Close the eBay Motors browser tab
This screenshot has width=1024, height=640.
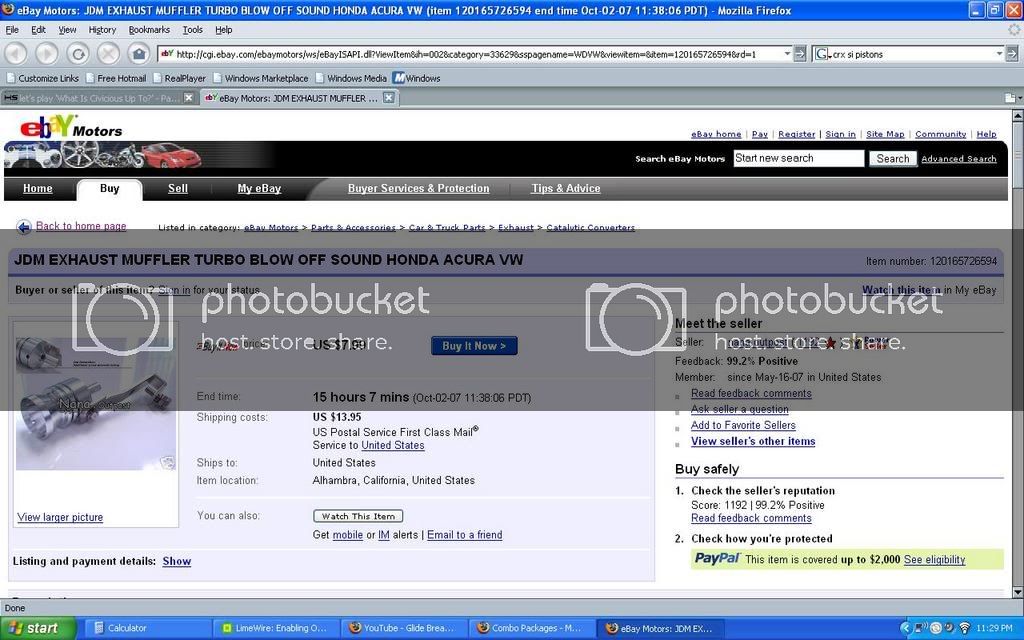coord(389,98)
